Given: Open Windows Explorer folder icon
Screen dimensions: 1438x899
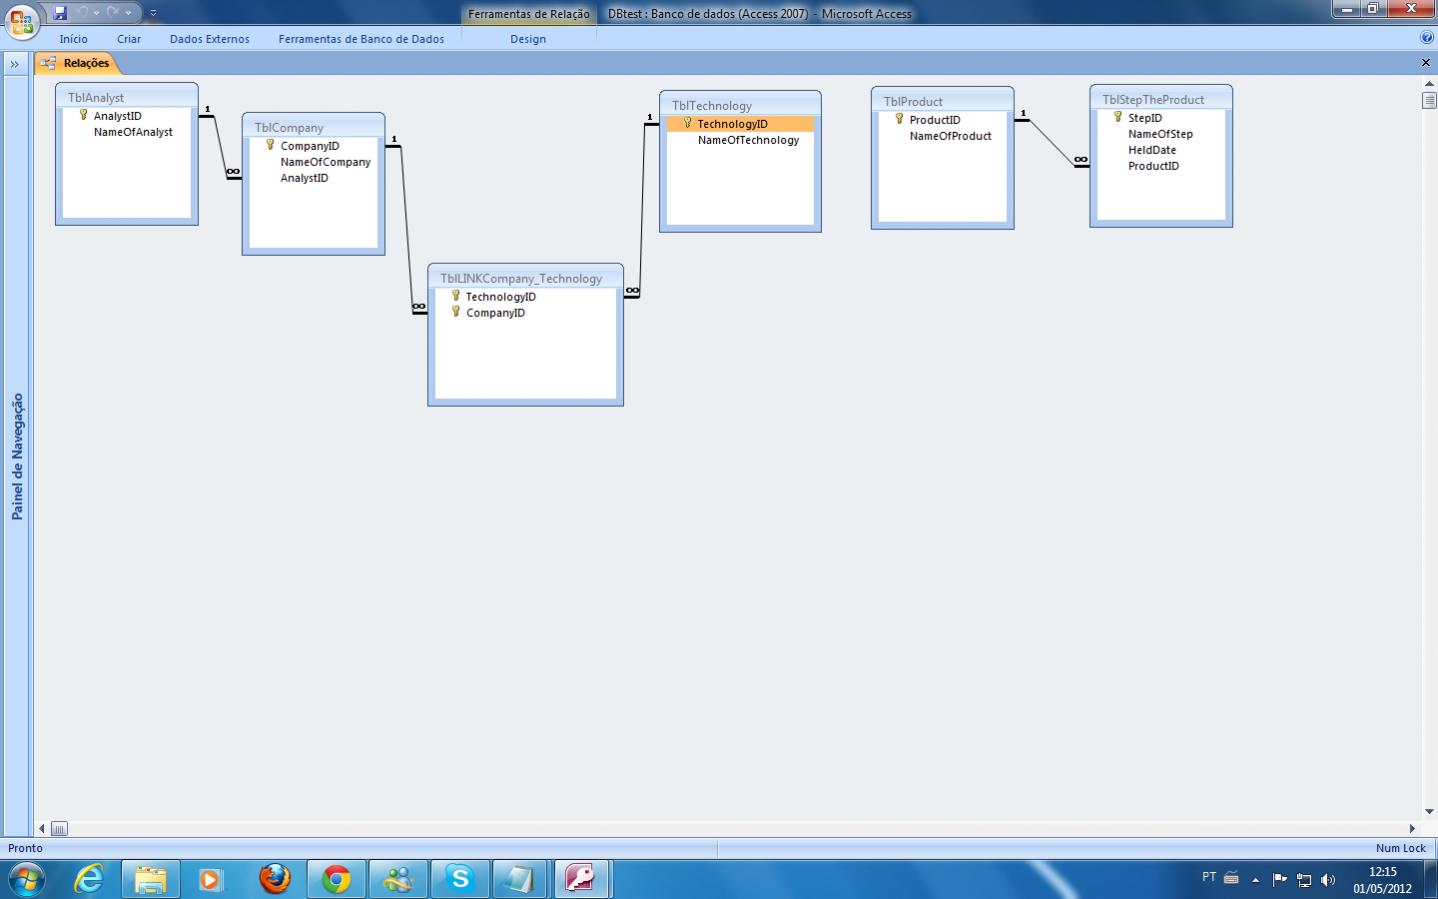Looking at the screenshot, I should click(x=150, y=879).
